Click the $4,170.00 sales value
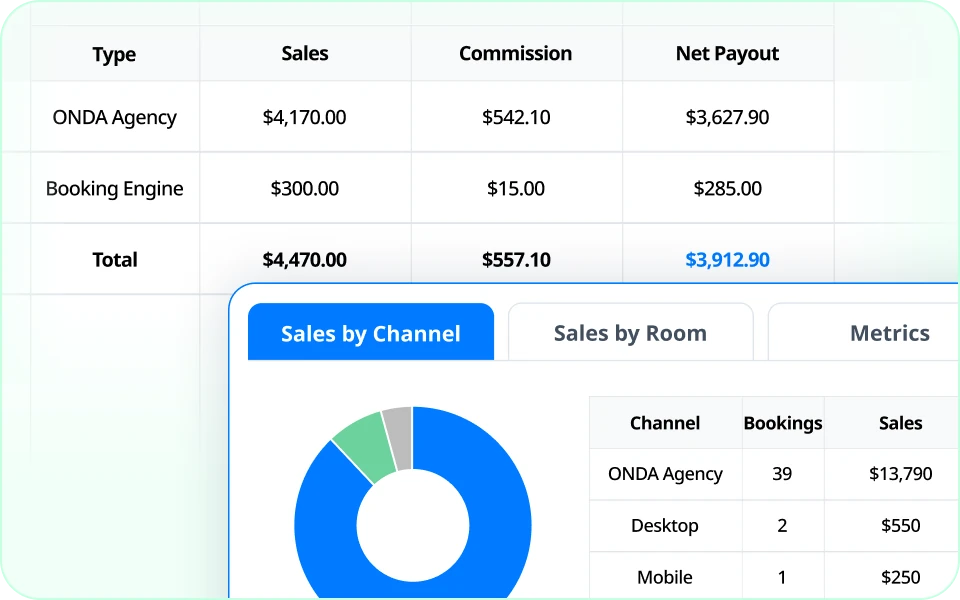The height and width of the screenshot is (600, 960). pyautogui.click(x=304, y=117)
